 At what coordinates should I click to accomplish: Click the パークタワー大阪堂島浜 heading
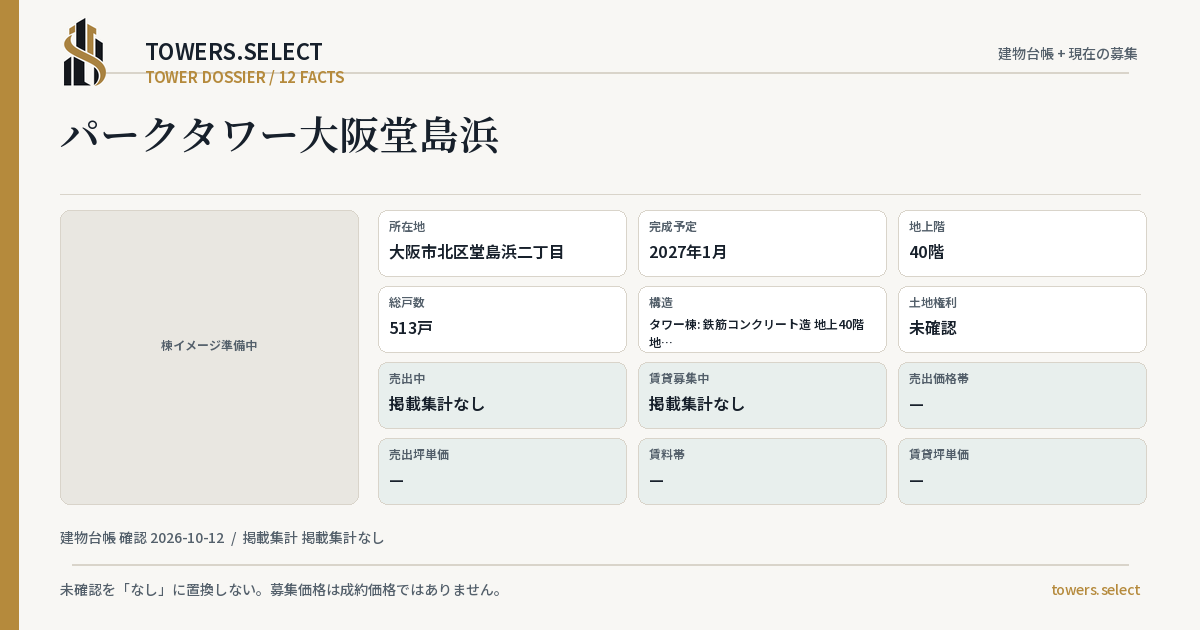[x=280, y=135]
